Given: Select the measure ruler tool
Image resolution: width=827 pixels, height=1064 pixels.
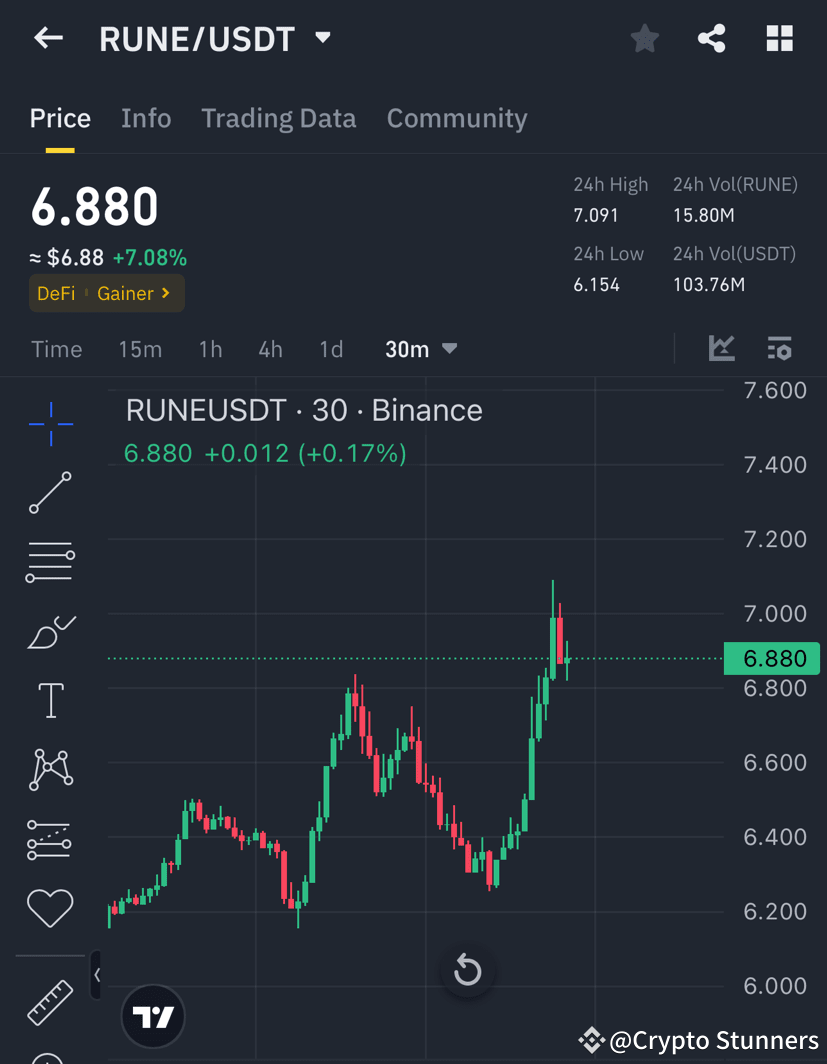Looking at the screenshot, I should click(x=50, y=1003).
